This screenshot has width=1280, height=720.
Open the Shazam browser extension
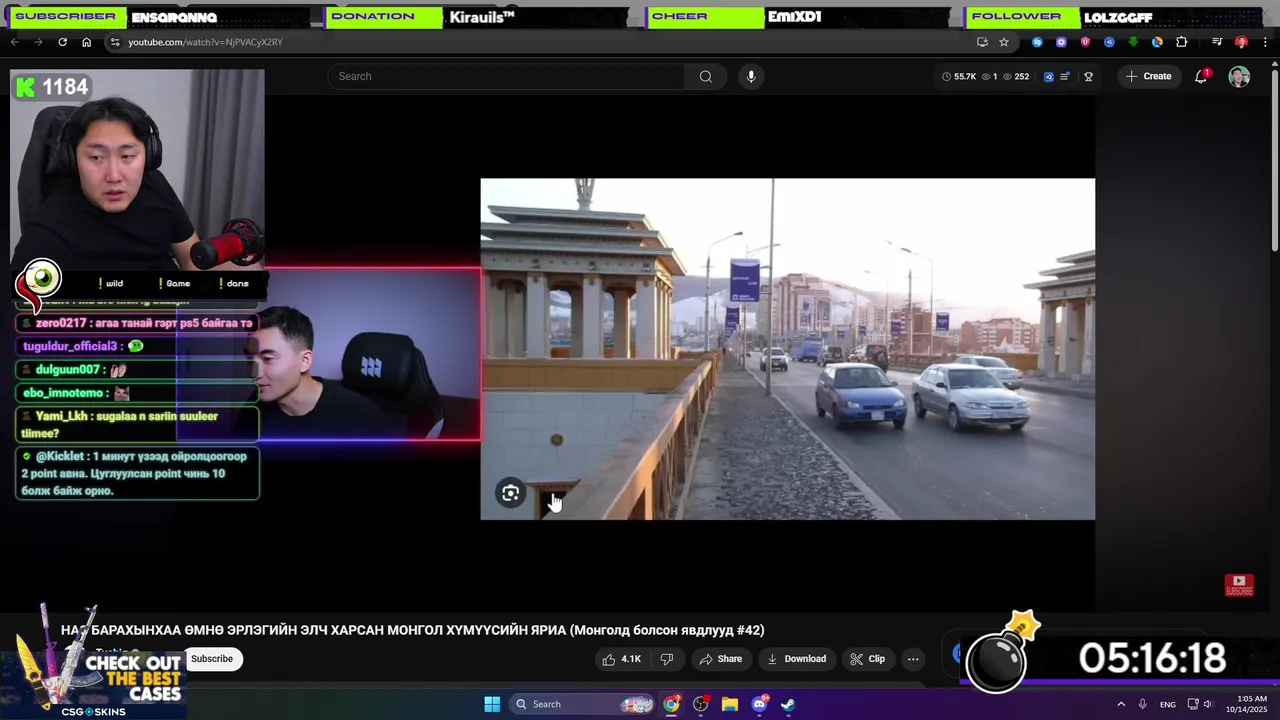(x=1037, y=42)
